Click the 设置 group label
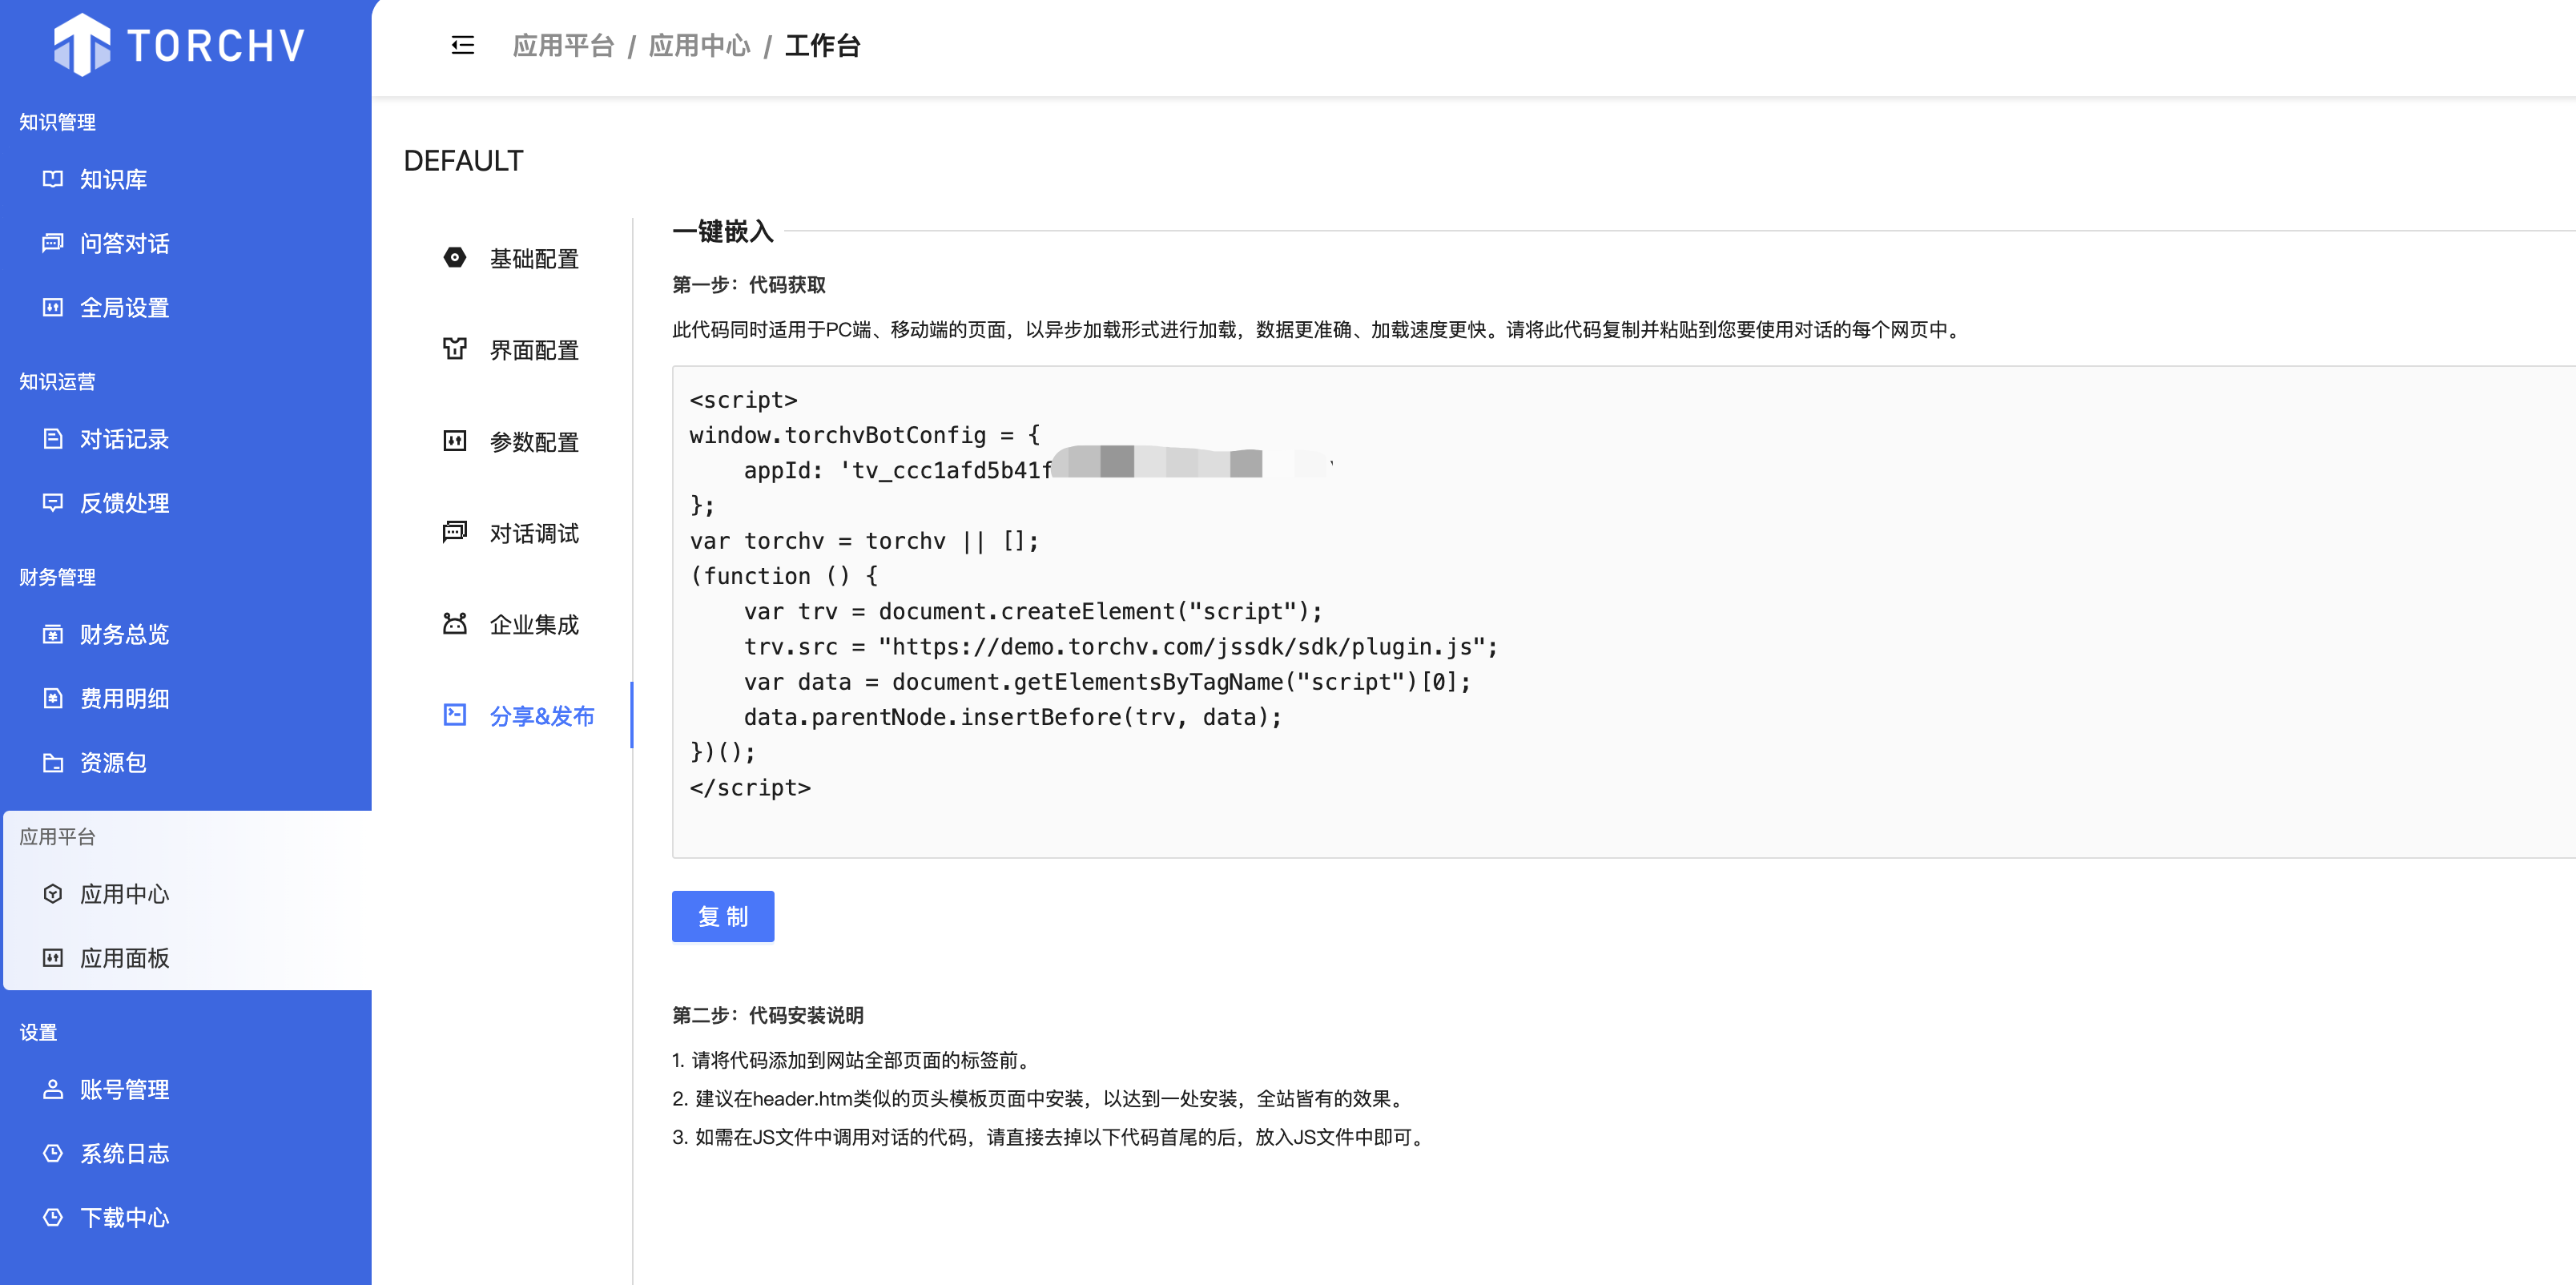 coord(38,1032)
